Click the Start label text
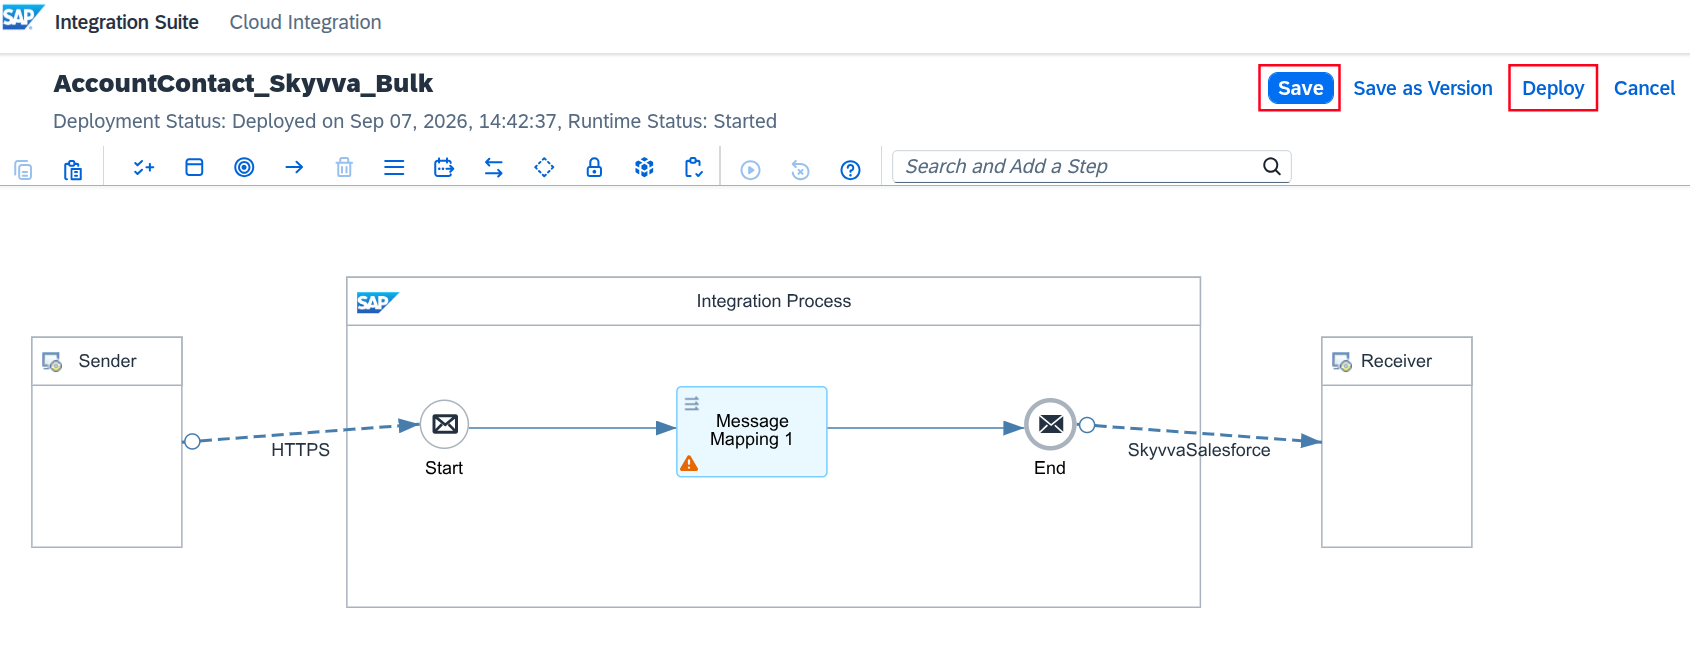Viewport: 1690px width, 653px height. click(444, 468)
